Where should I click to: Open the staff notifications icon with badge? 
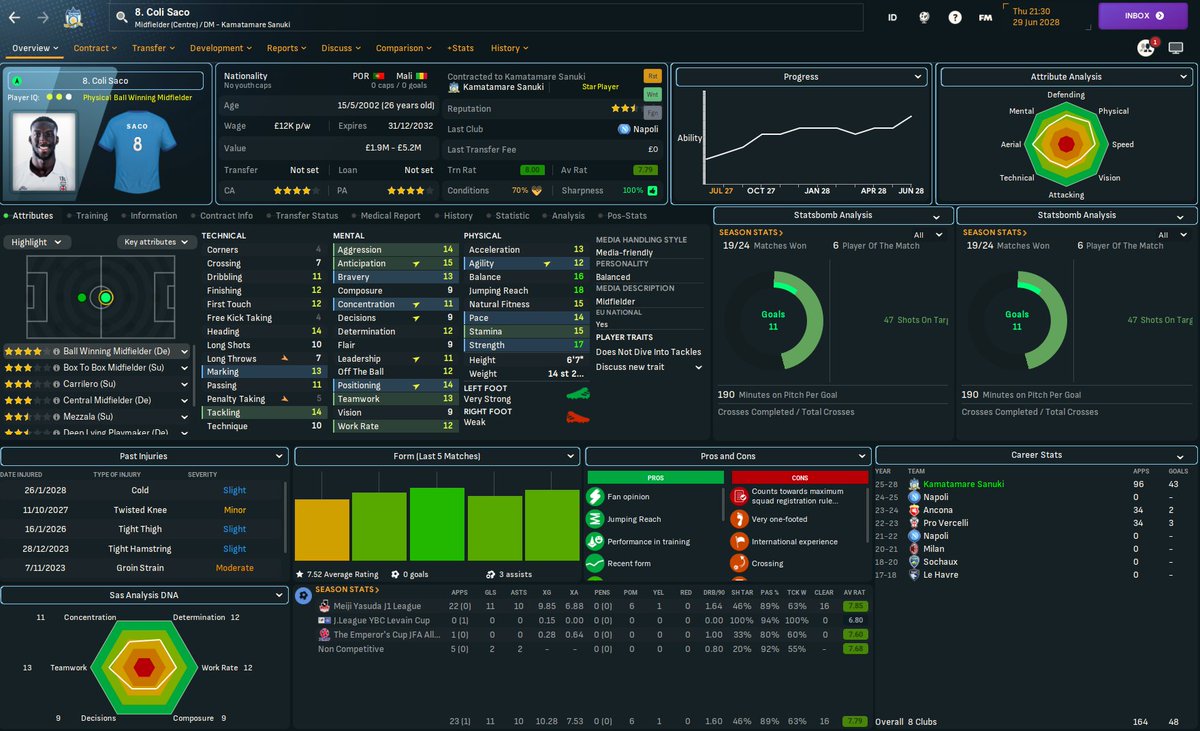coord(1146,47)
